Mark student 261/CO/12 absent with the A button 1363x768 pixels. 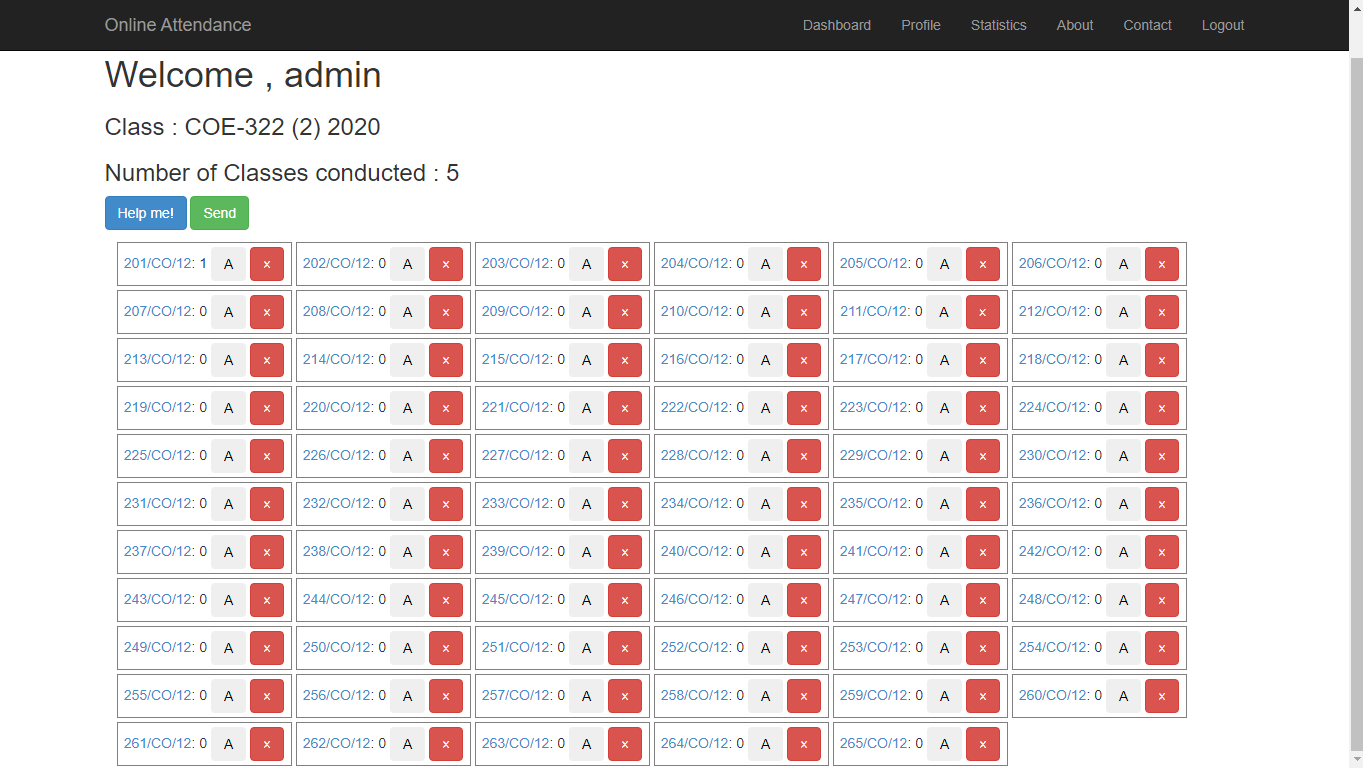[x=228, y=743]
